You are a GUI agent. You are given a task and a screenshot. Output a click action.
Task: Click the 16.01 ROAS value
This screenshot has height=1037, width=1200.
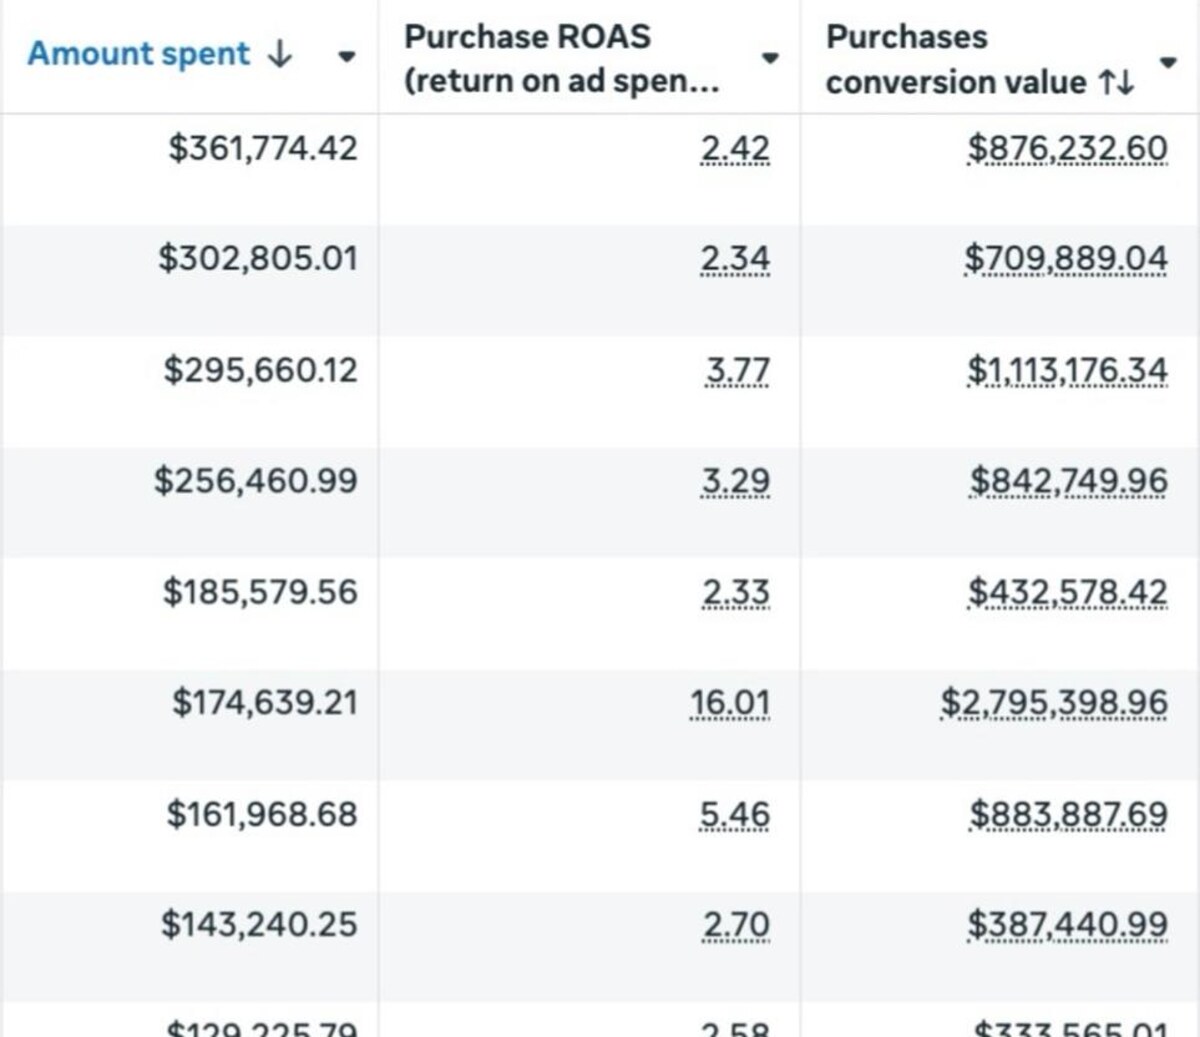(730, 703)
